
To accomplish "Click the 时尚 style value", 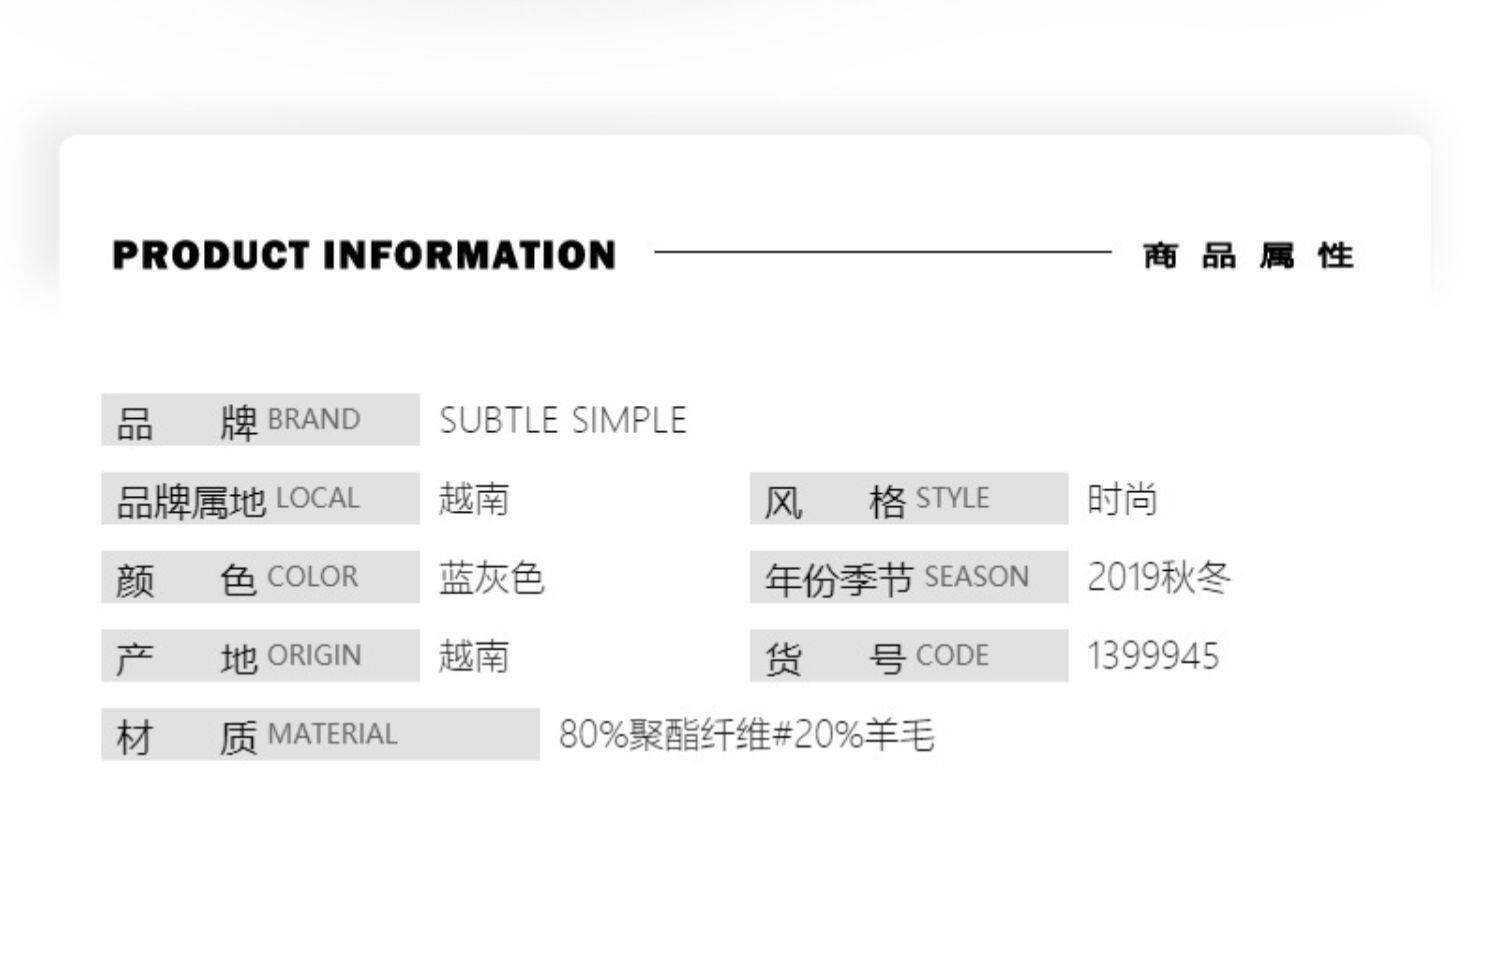I will 1122,499.
